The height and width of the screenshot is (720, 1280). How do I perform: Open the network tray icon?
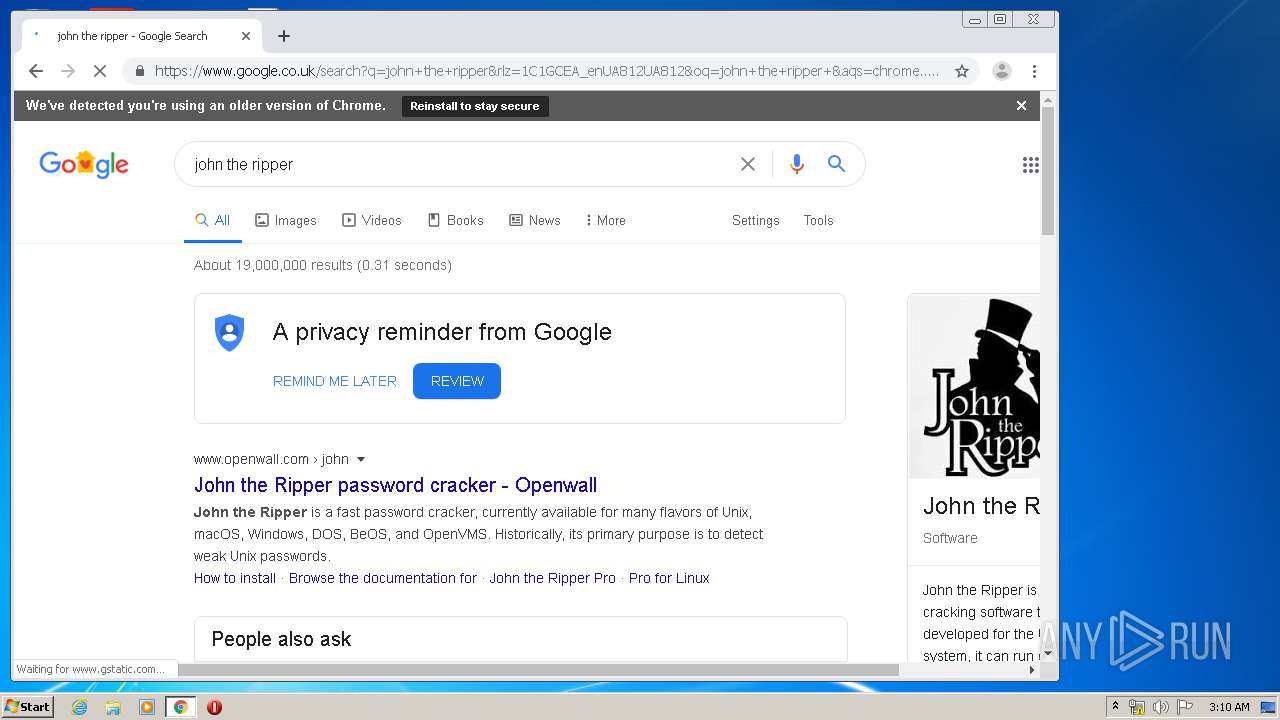click(1137, 707)
